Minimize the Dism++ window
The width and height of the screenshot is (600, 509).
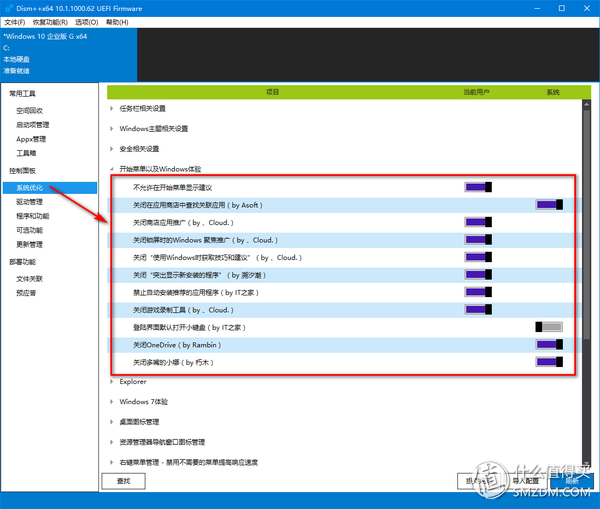coord(537,8)
